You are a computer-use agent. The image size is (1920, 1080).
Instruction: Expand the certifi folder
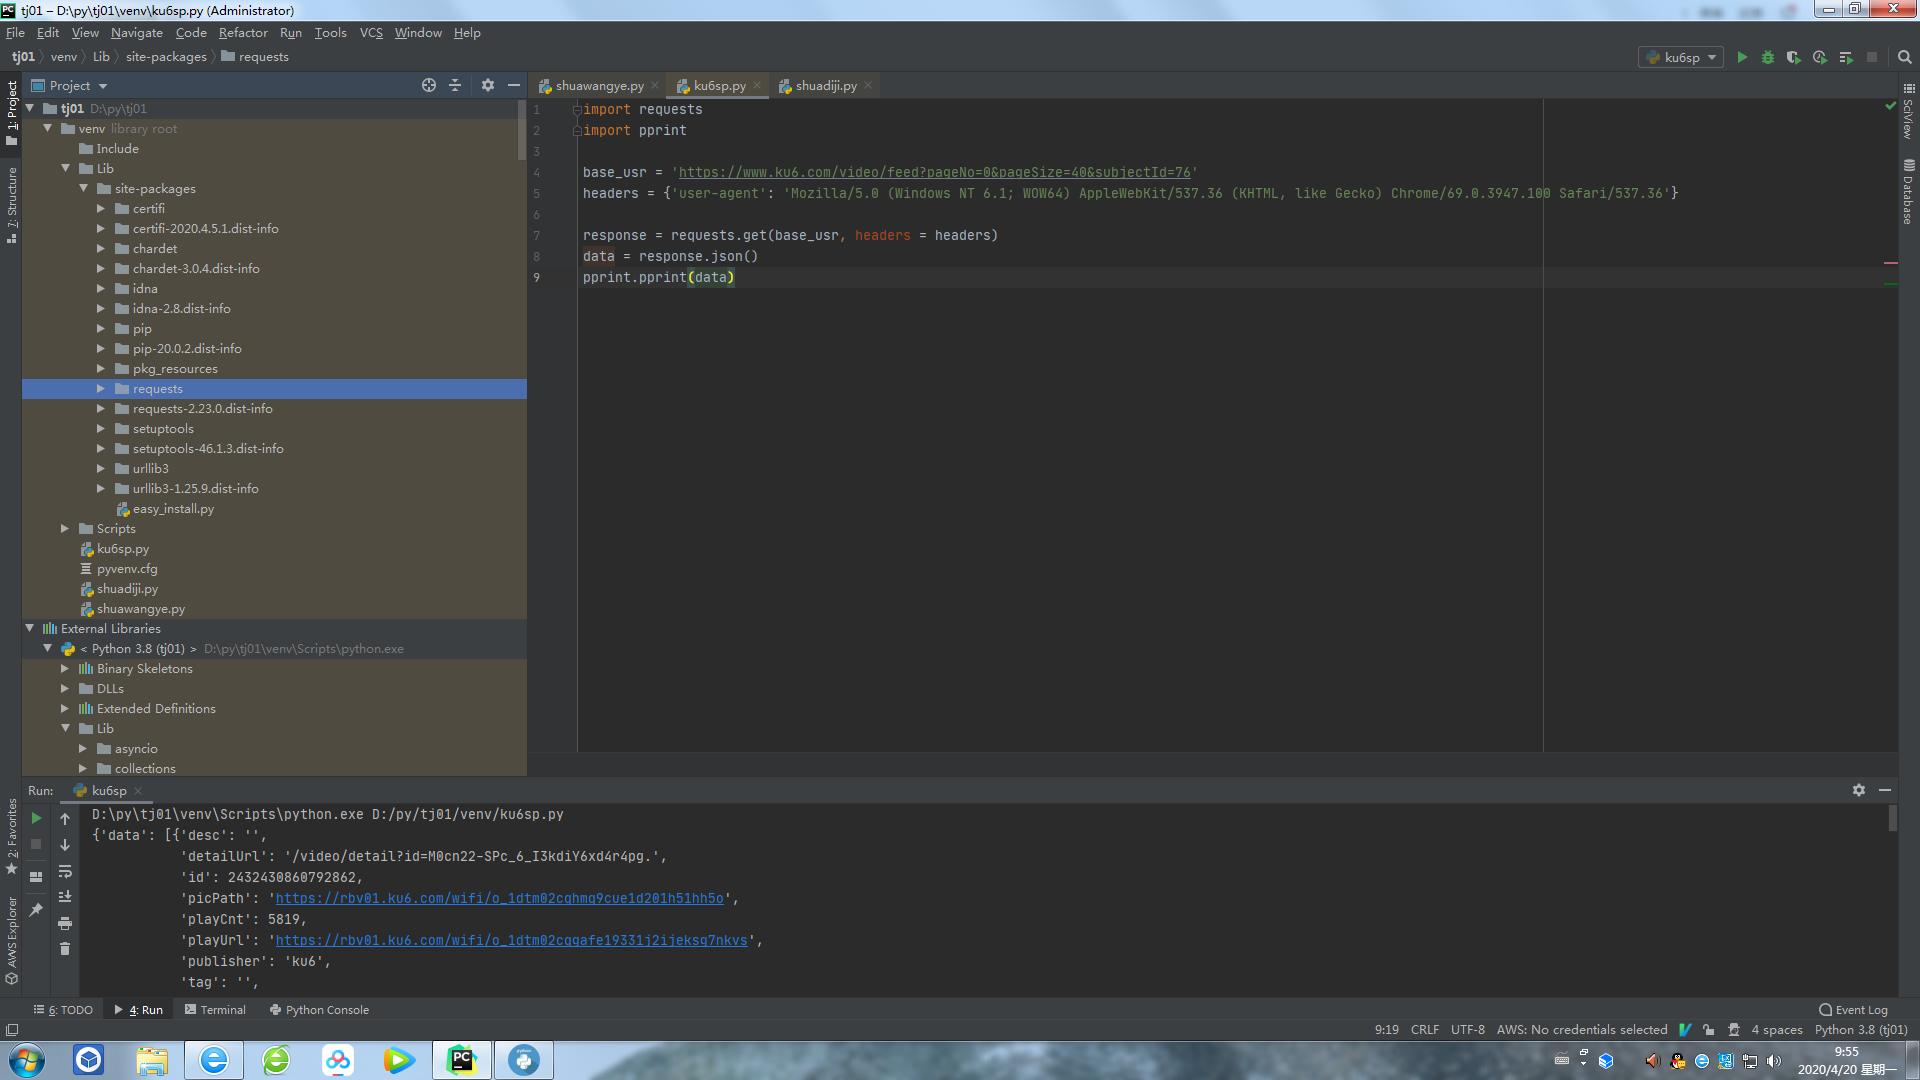[101, 209]
